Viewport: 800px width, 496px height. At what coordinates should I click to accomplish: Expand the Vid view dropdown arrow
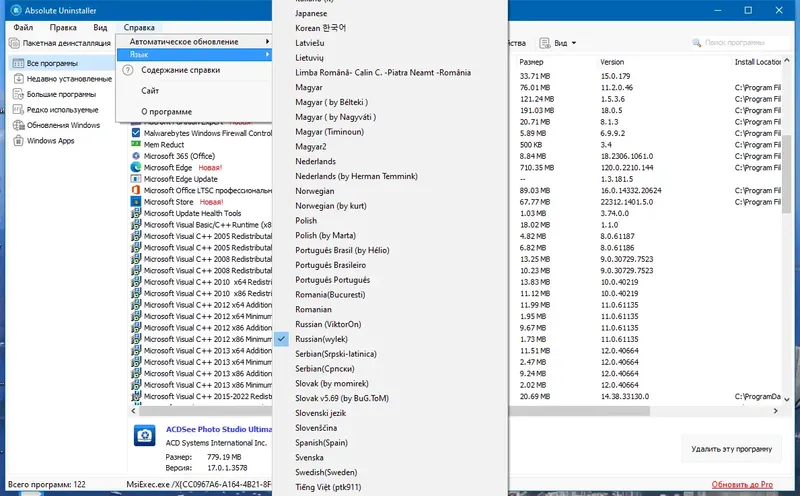(x=574, y=43)
